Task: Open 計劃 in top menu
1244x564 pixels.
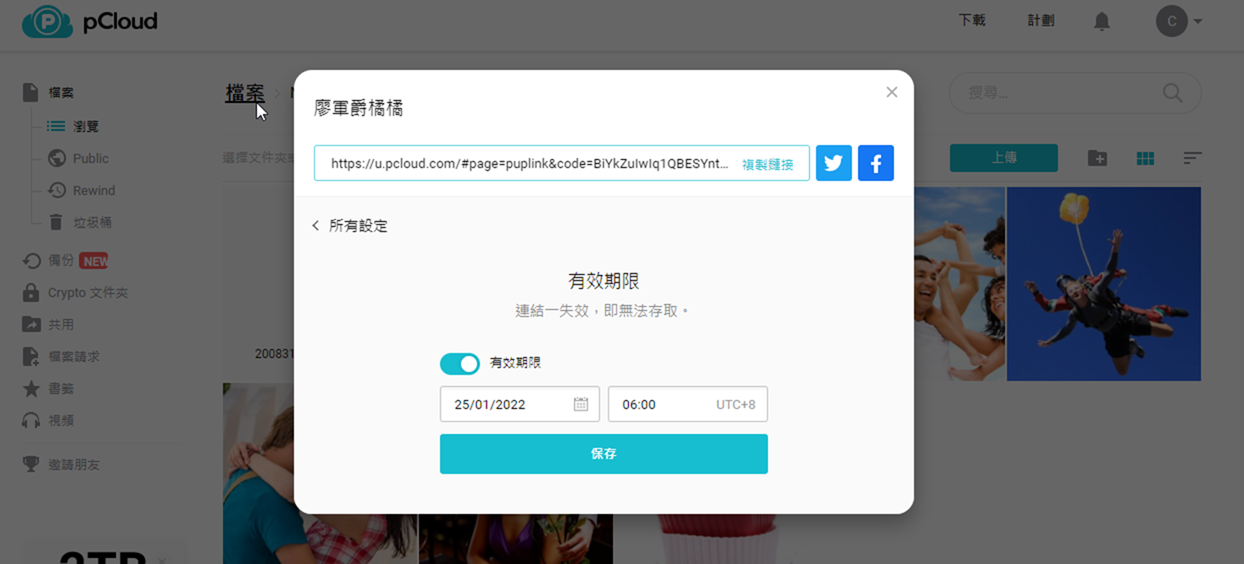Action: 1040,21
